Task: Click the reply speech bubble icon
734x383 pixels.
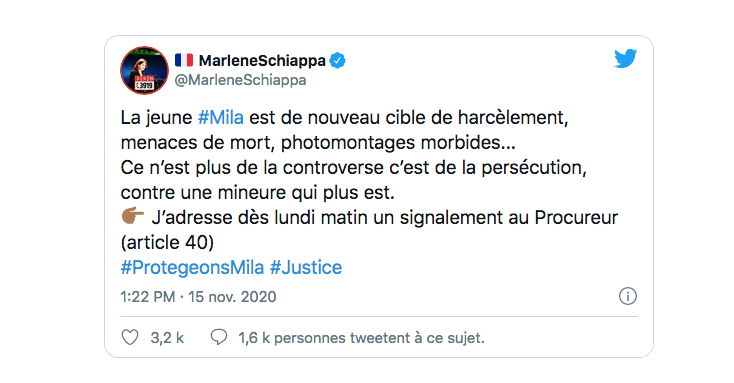Action: (x=219, y=337)
